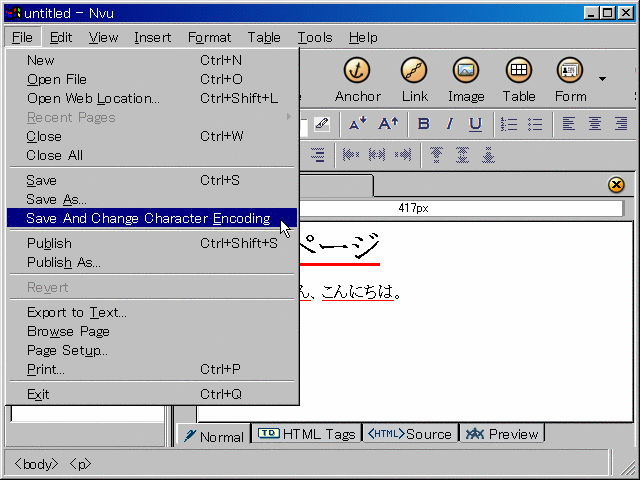Switch to Source view tab

coord(410,434)
